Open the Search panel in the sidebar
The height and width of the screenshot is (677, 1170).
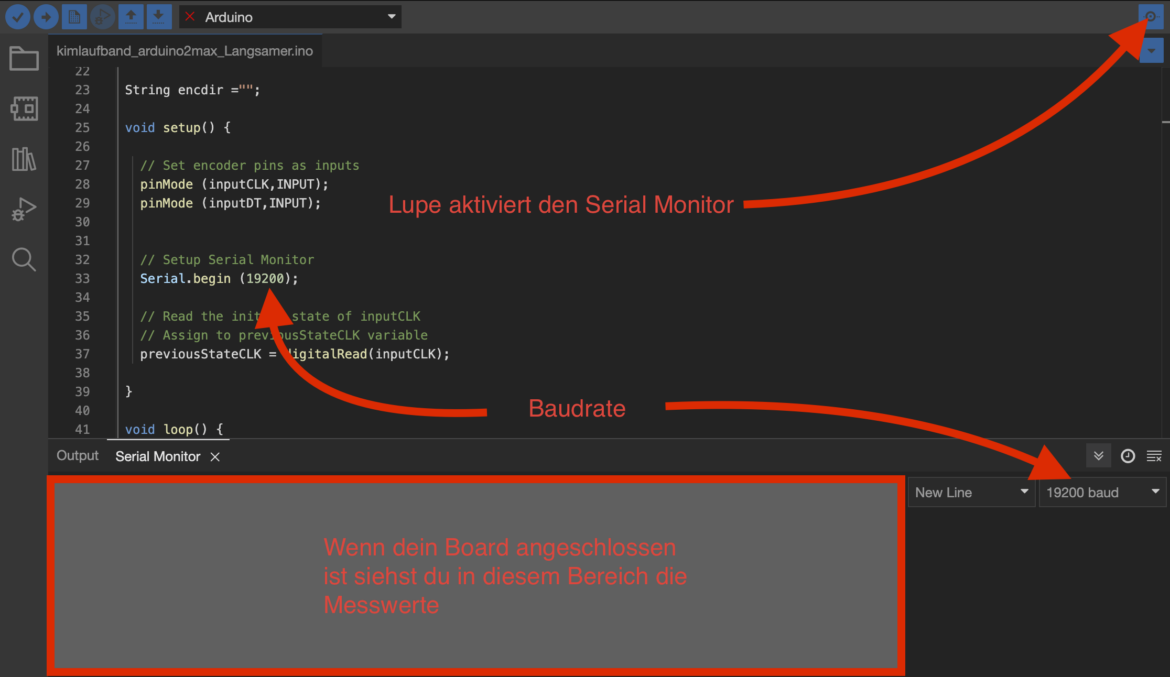(23, 259)
